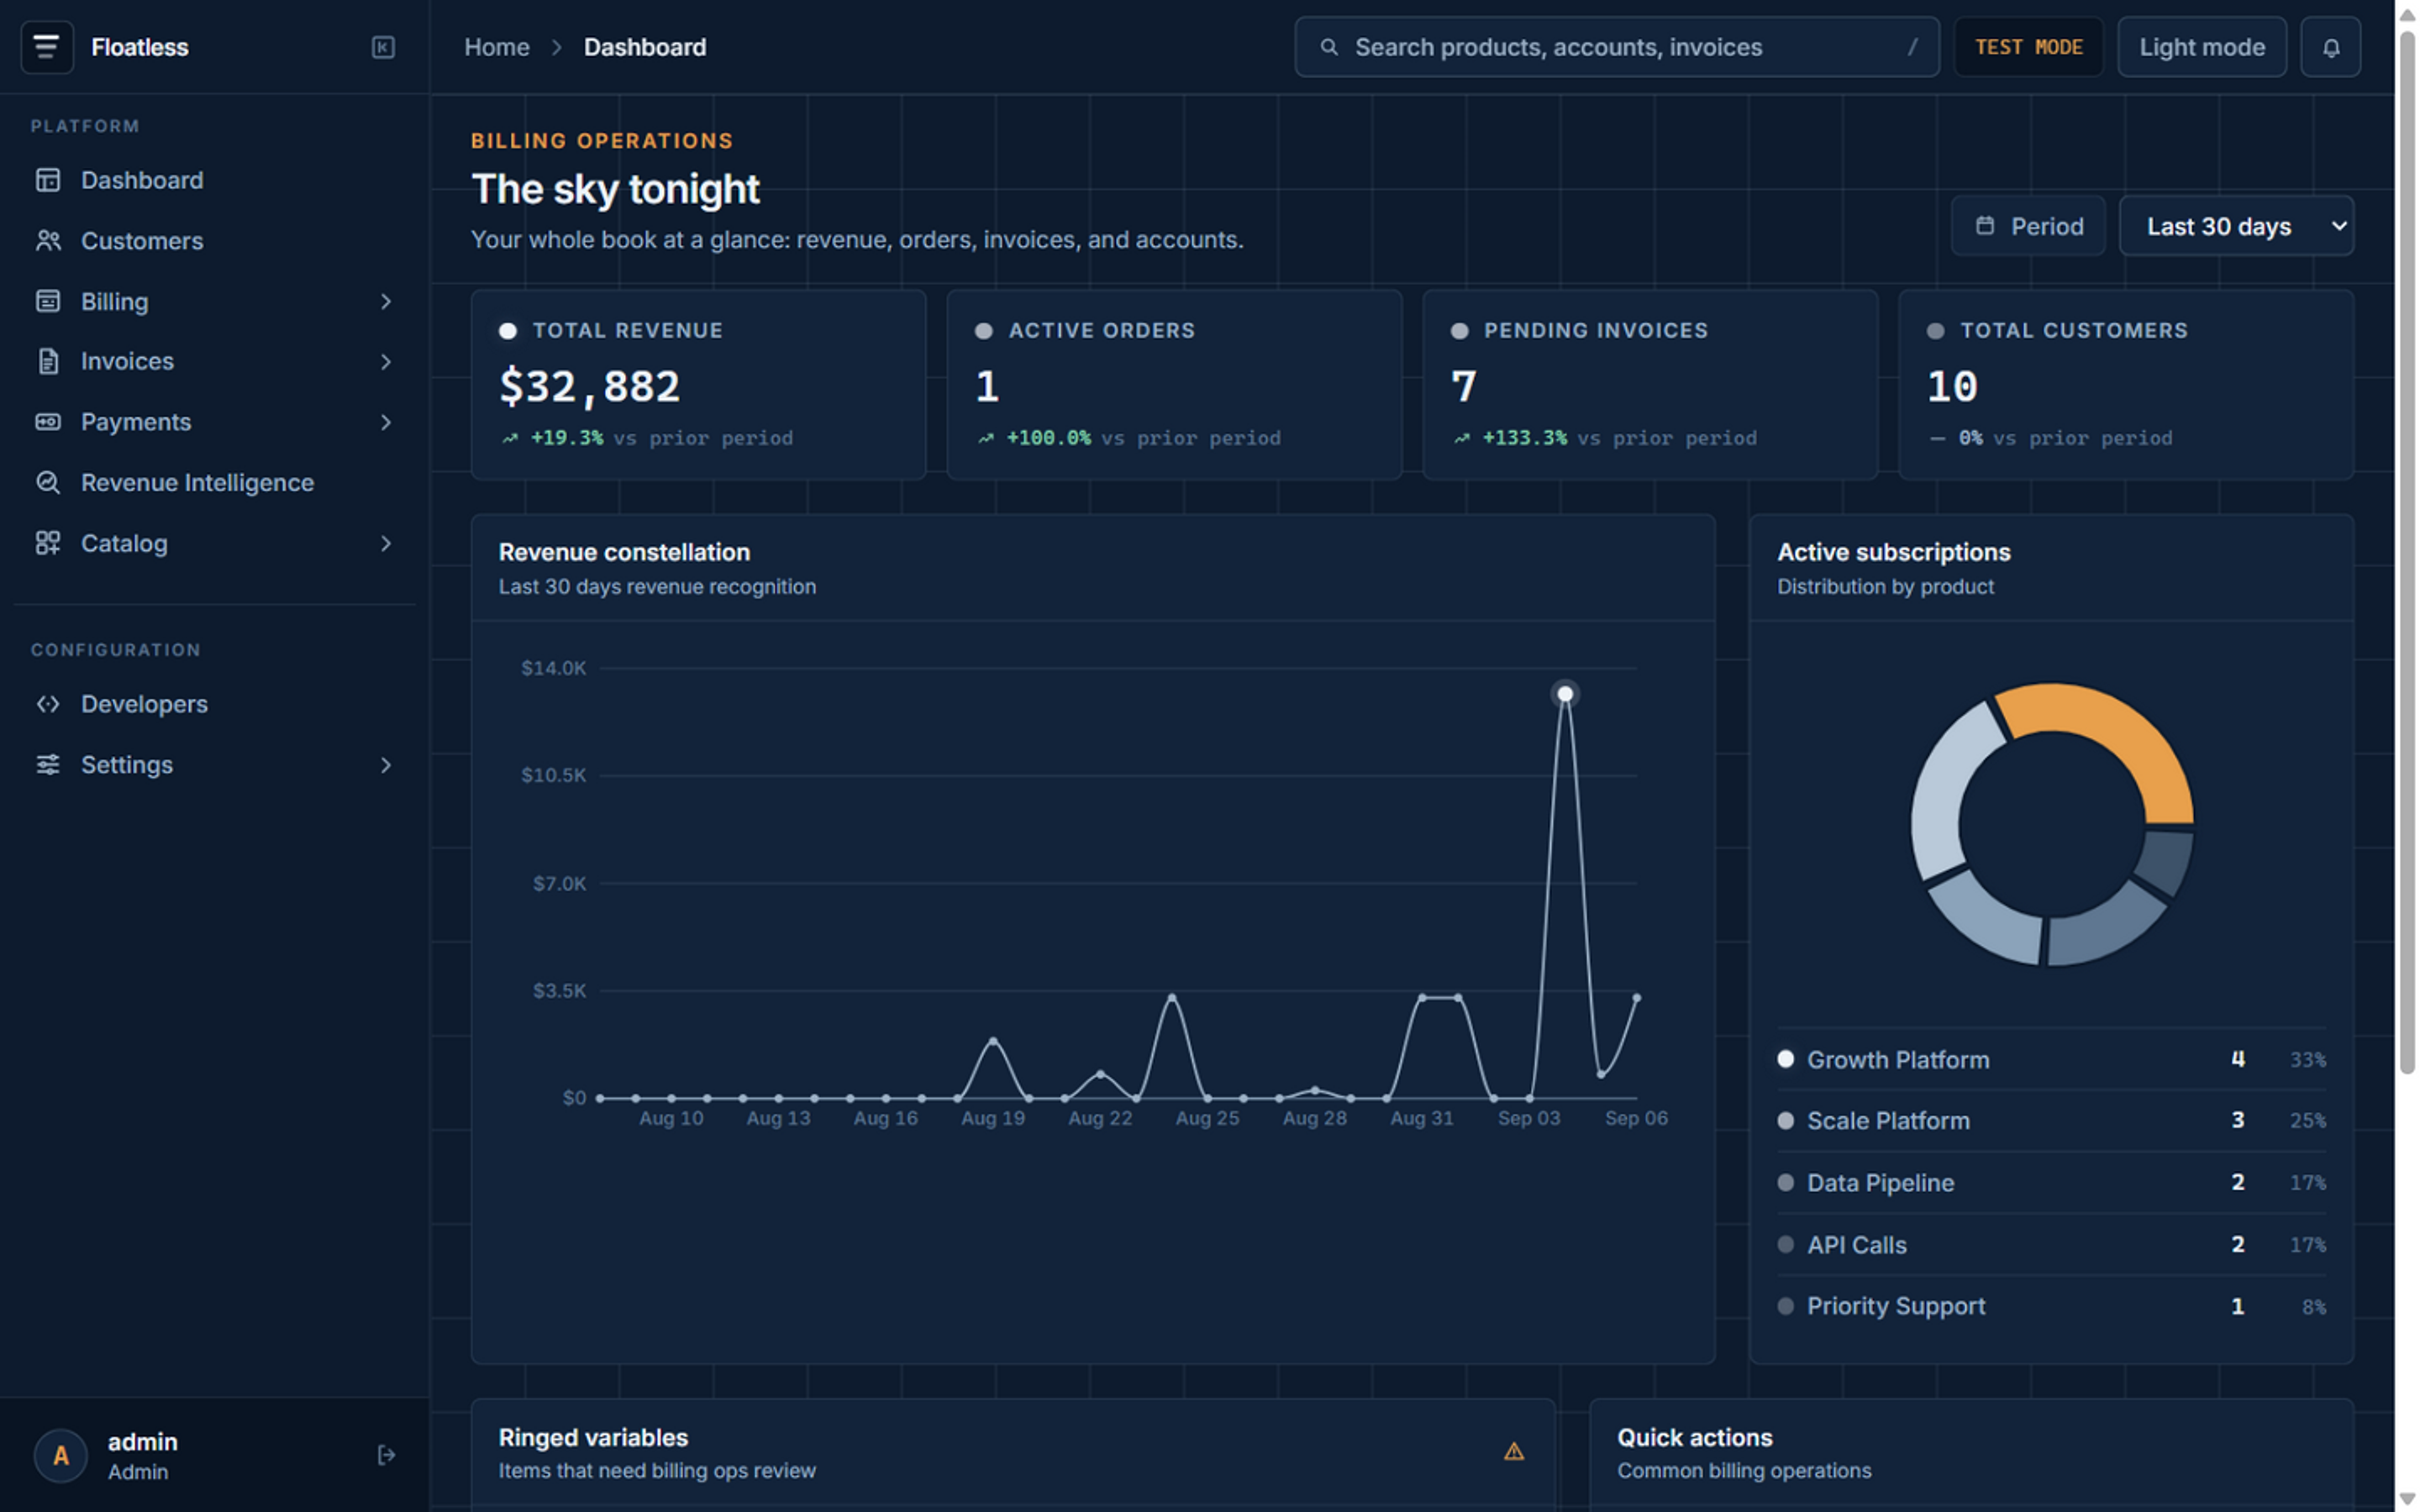
Task: Click the Billing sidebar icon
Action: pyautogui.click(x=48, y=301)
